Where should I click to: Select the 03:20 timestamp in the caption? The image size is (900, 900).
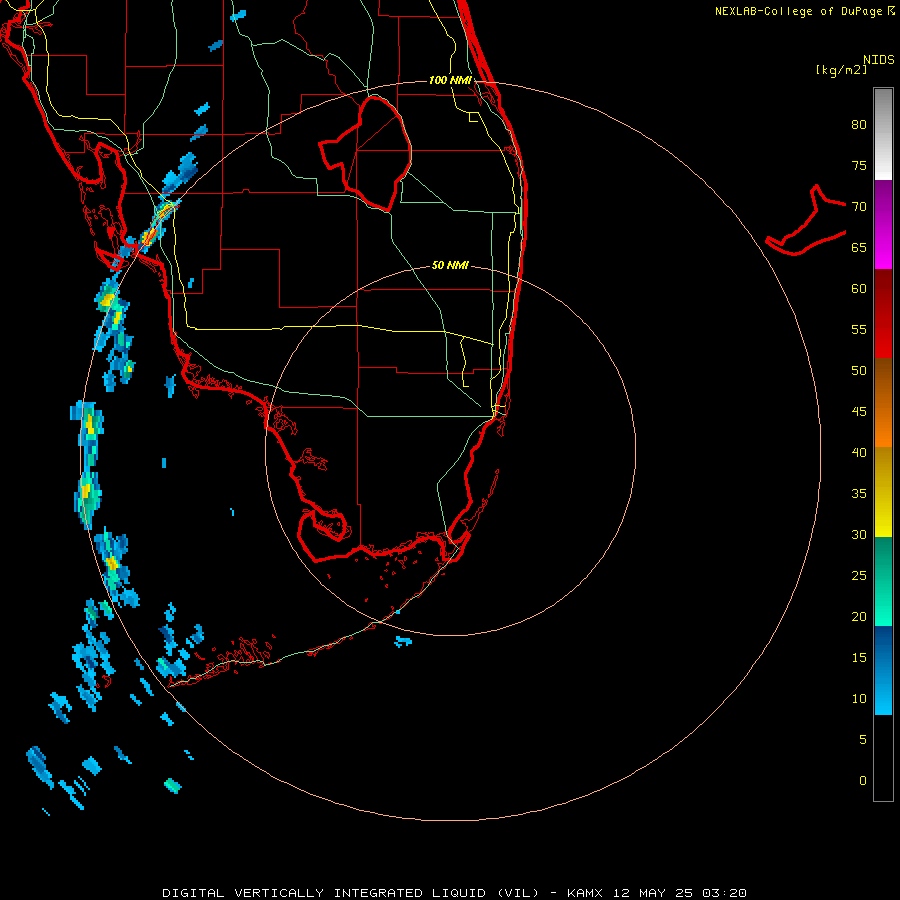point(726,893)
